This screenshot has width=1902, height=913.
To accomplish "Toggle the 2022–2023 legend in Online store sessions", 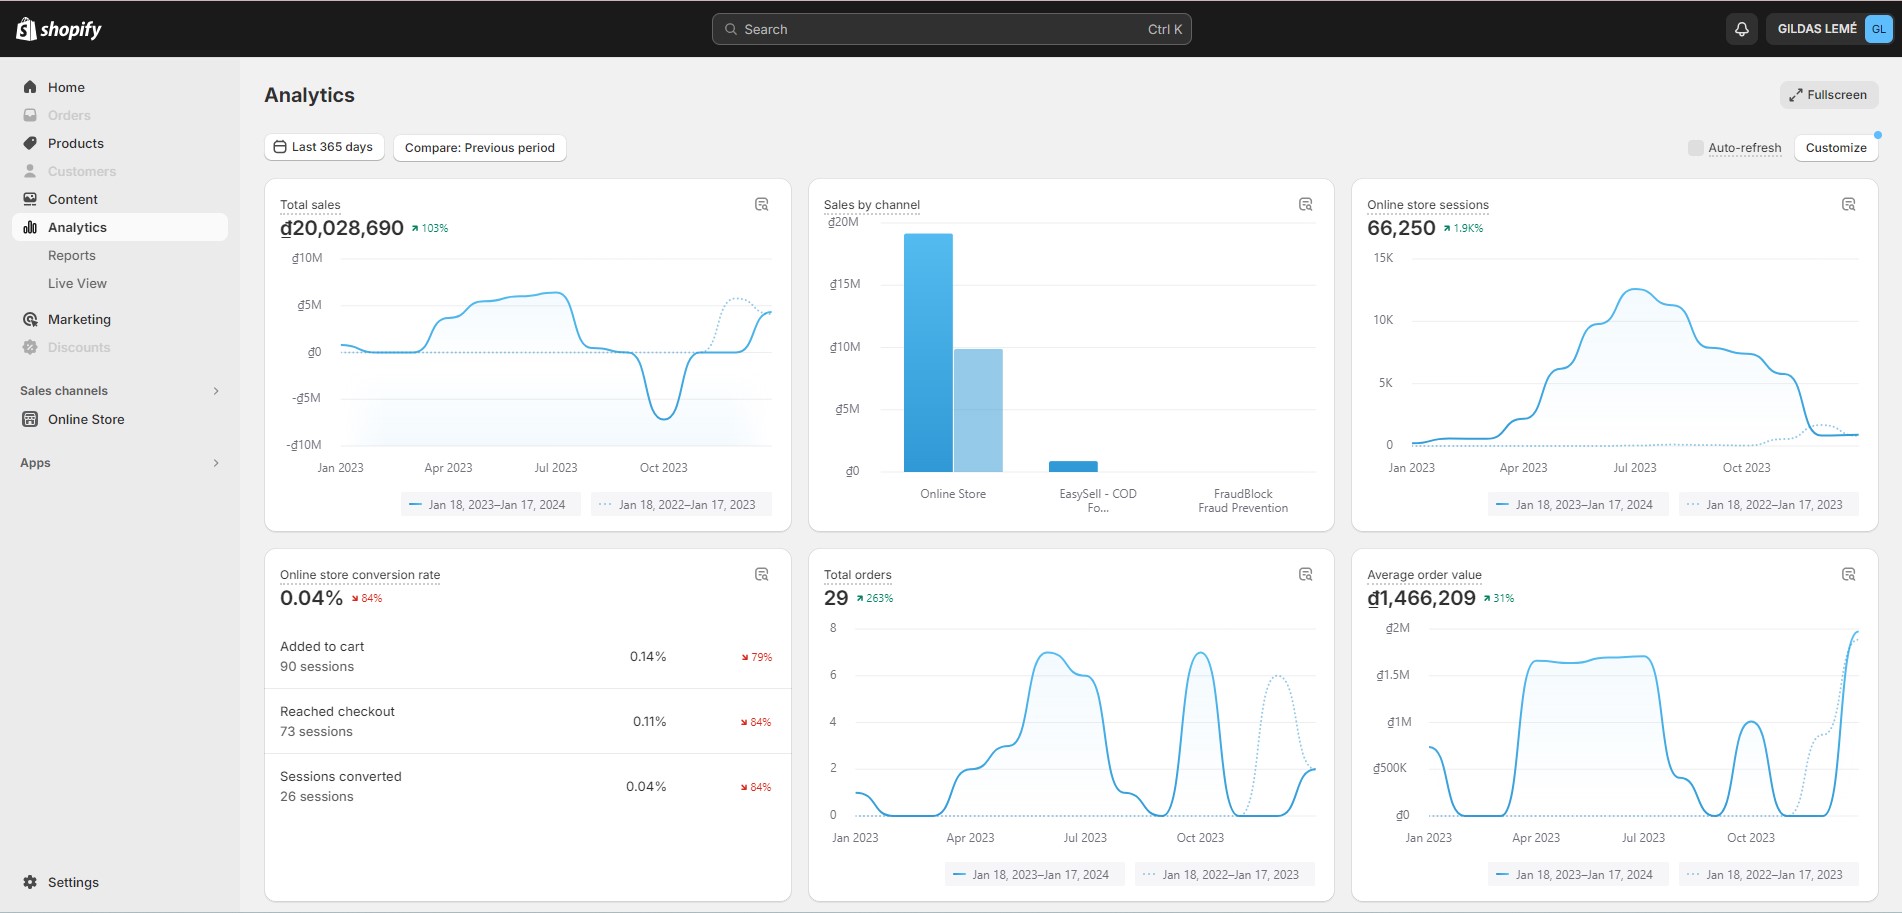I will pyautogui.click(x=1768, y=505).
